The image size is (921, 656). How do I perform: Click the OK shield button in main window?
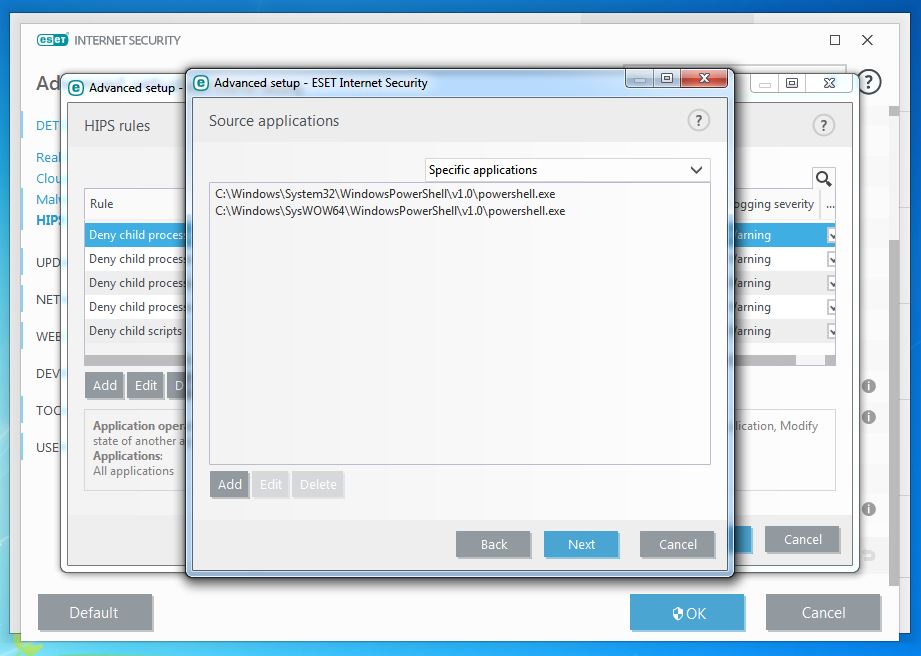(x=687, y=613)
